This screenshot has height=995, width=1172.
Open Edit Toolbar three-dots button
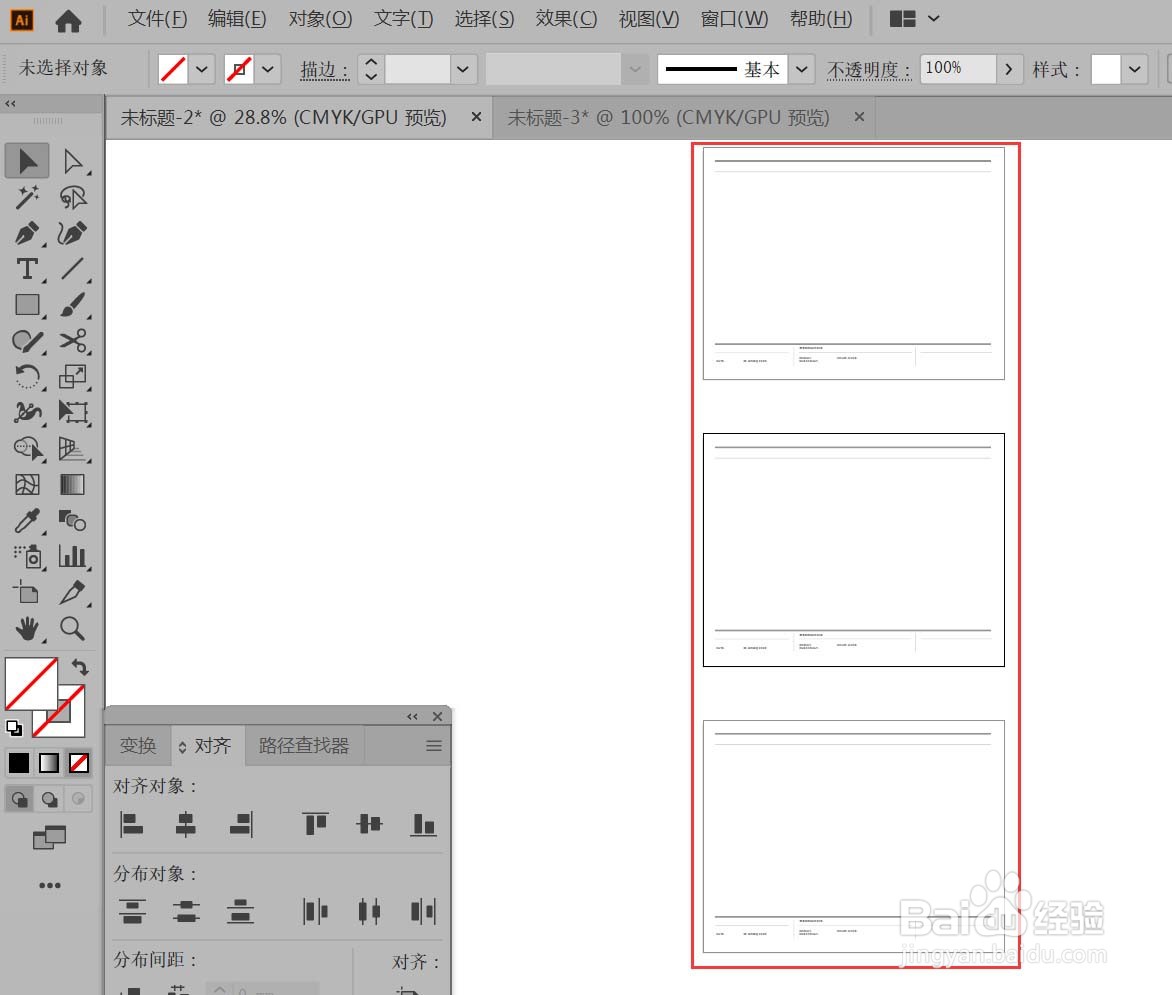[50, 886]
